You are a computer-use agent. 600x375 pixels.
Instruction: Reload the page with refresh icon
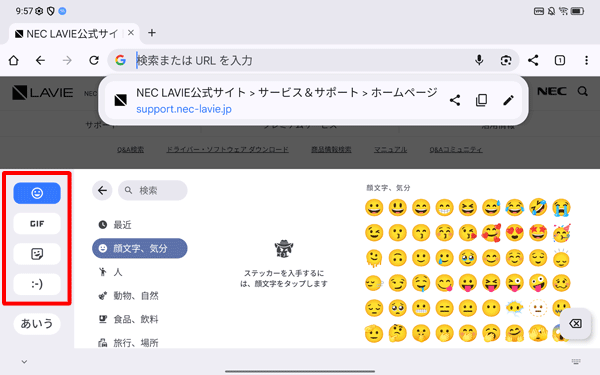94,60
